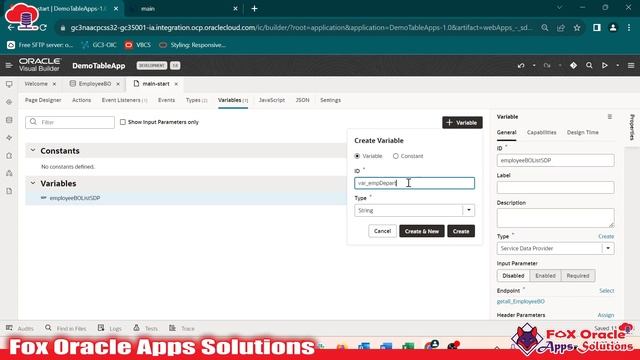Focus the variable ID input field
Image resolution: width=640 pixels, height=360 pixels.
(414, 183)
